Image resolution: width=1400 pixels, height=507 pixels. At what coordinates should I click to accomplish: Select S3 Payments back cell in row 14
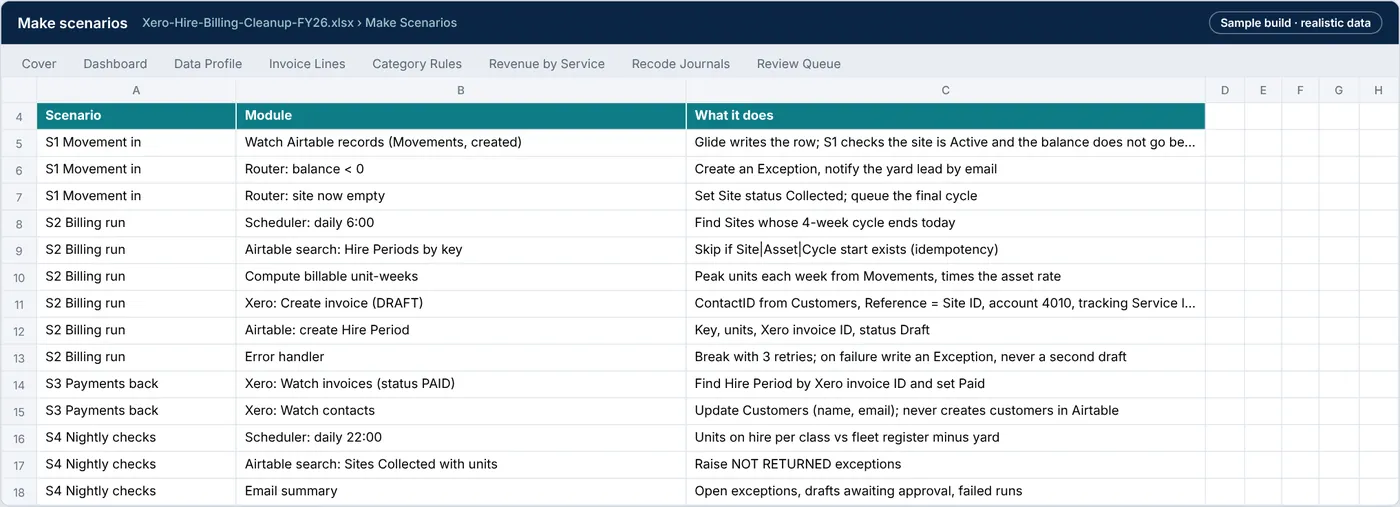136,384
